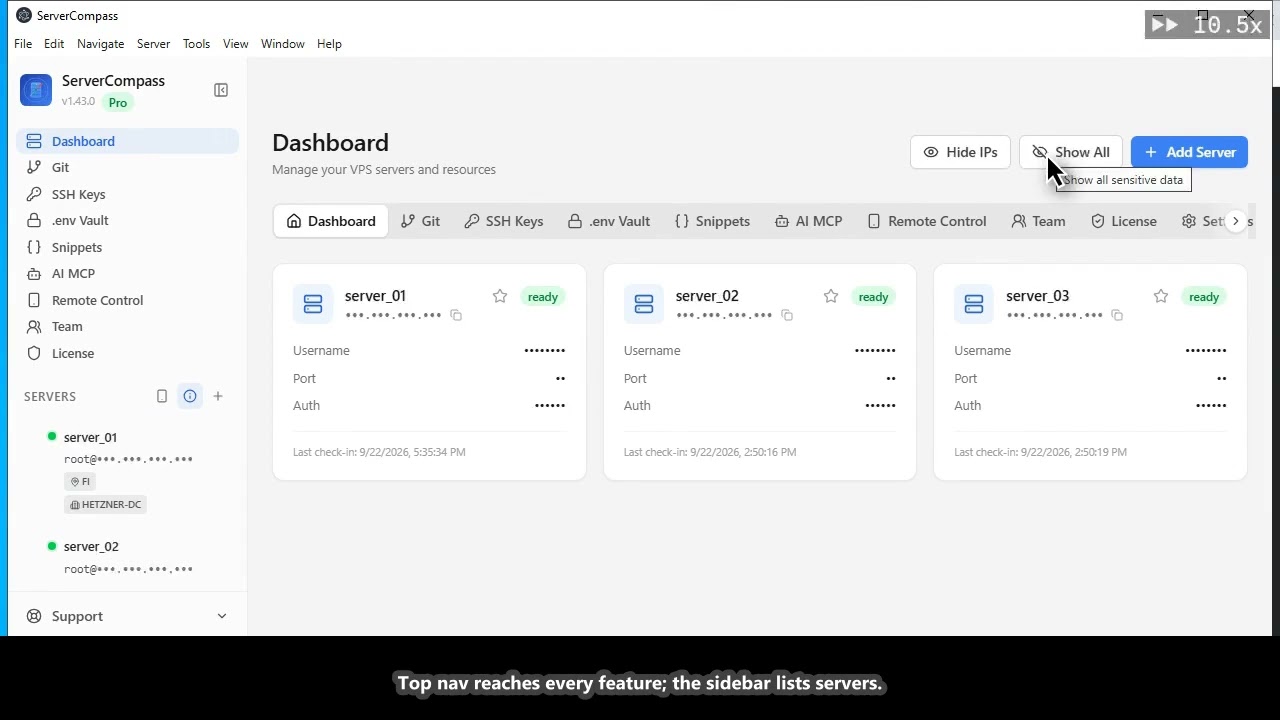Image resolution: width=1280 pixels, height=720 pixels.
Task: Favorite server_01 with the star icon
Action: [500, 296]
